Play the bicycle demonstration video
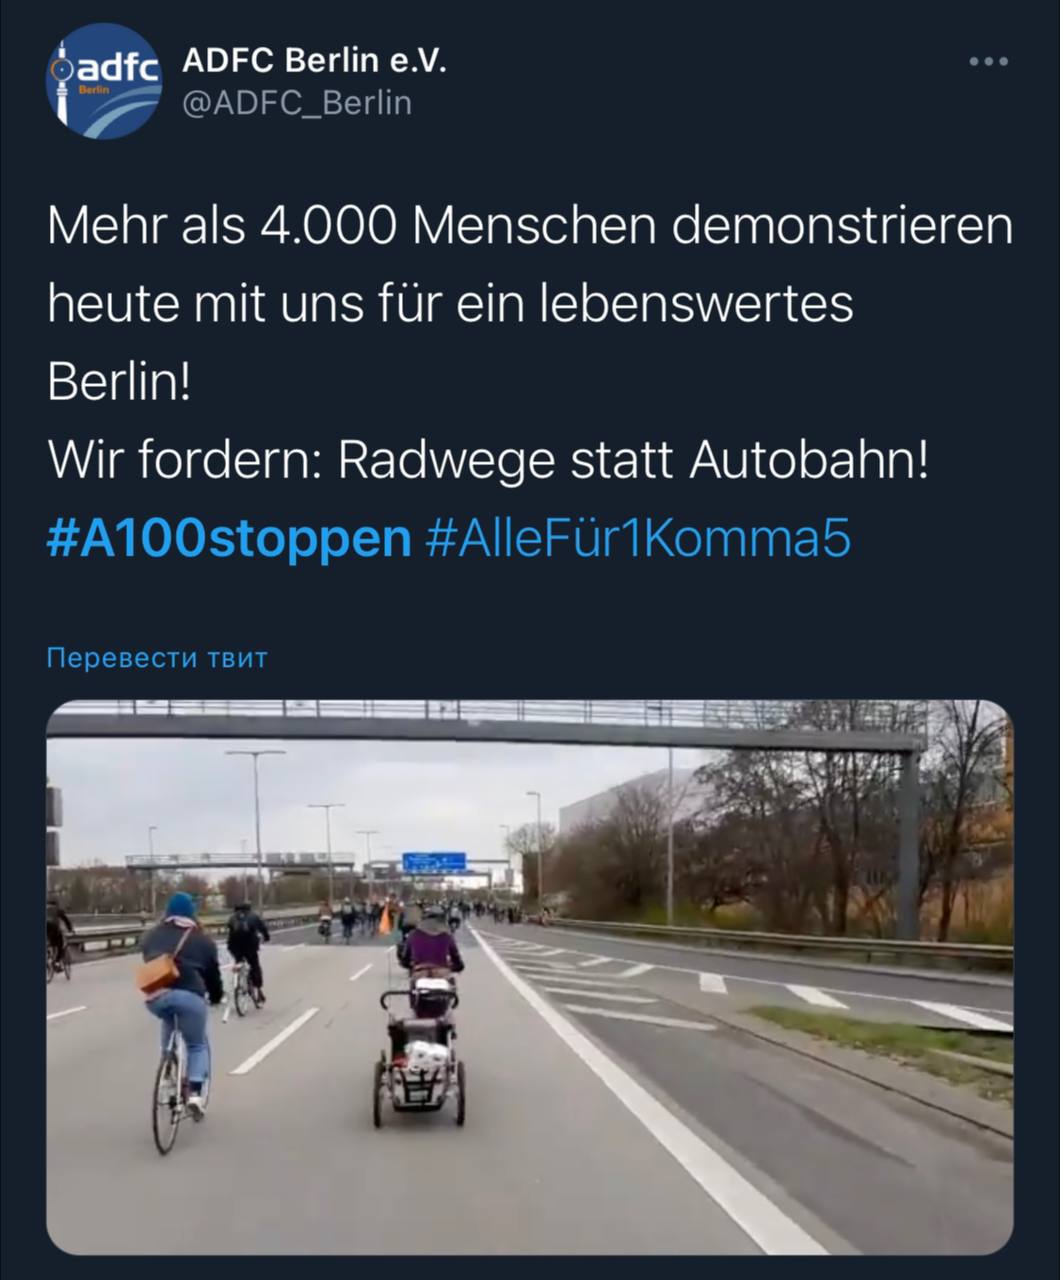Image resolution: width=1060 pixels, height=1280 pixels. pos(530,977)
